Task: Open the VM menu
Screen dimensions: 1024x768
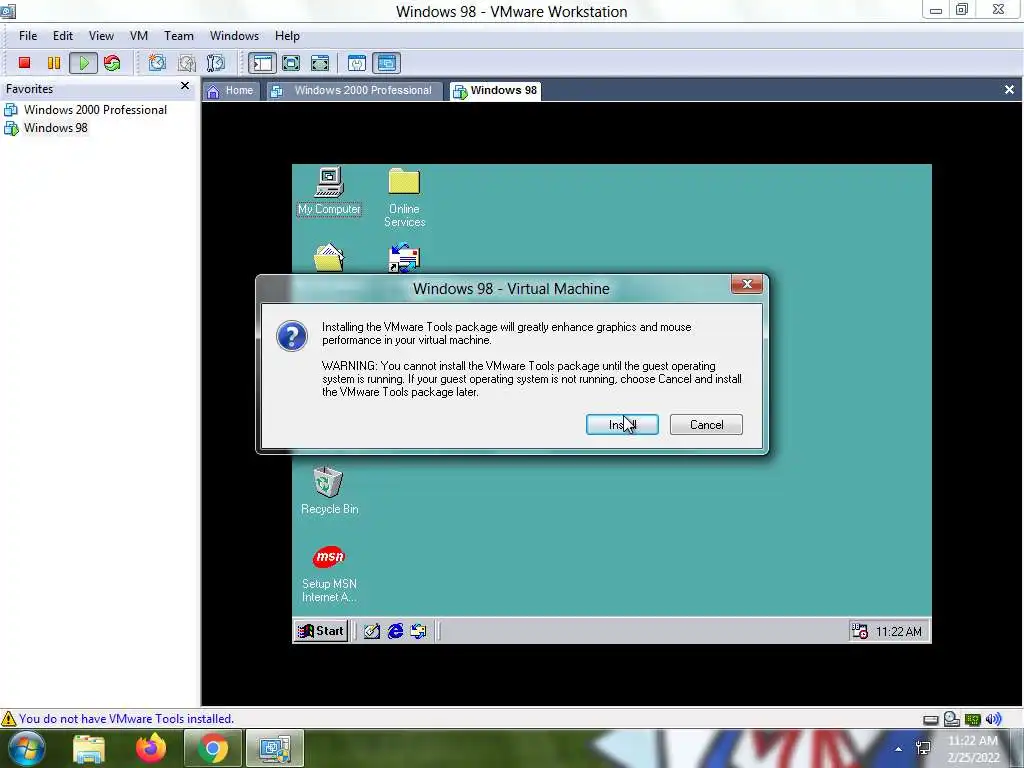Action: pos(138,36)
